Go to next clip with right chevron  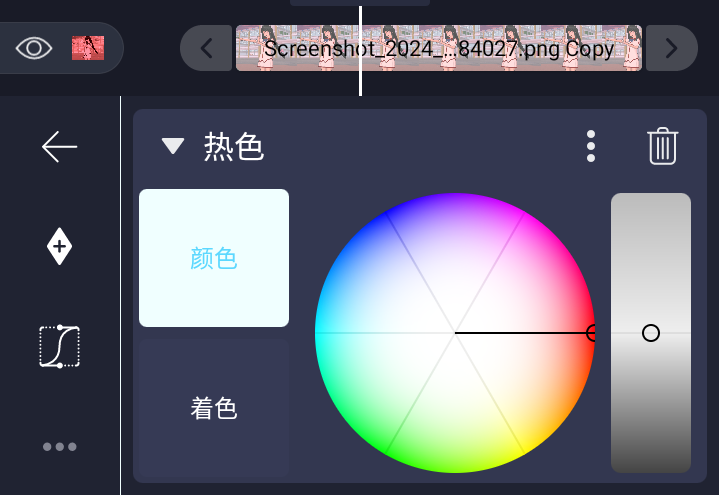pos(671,48)
